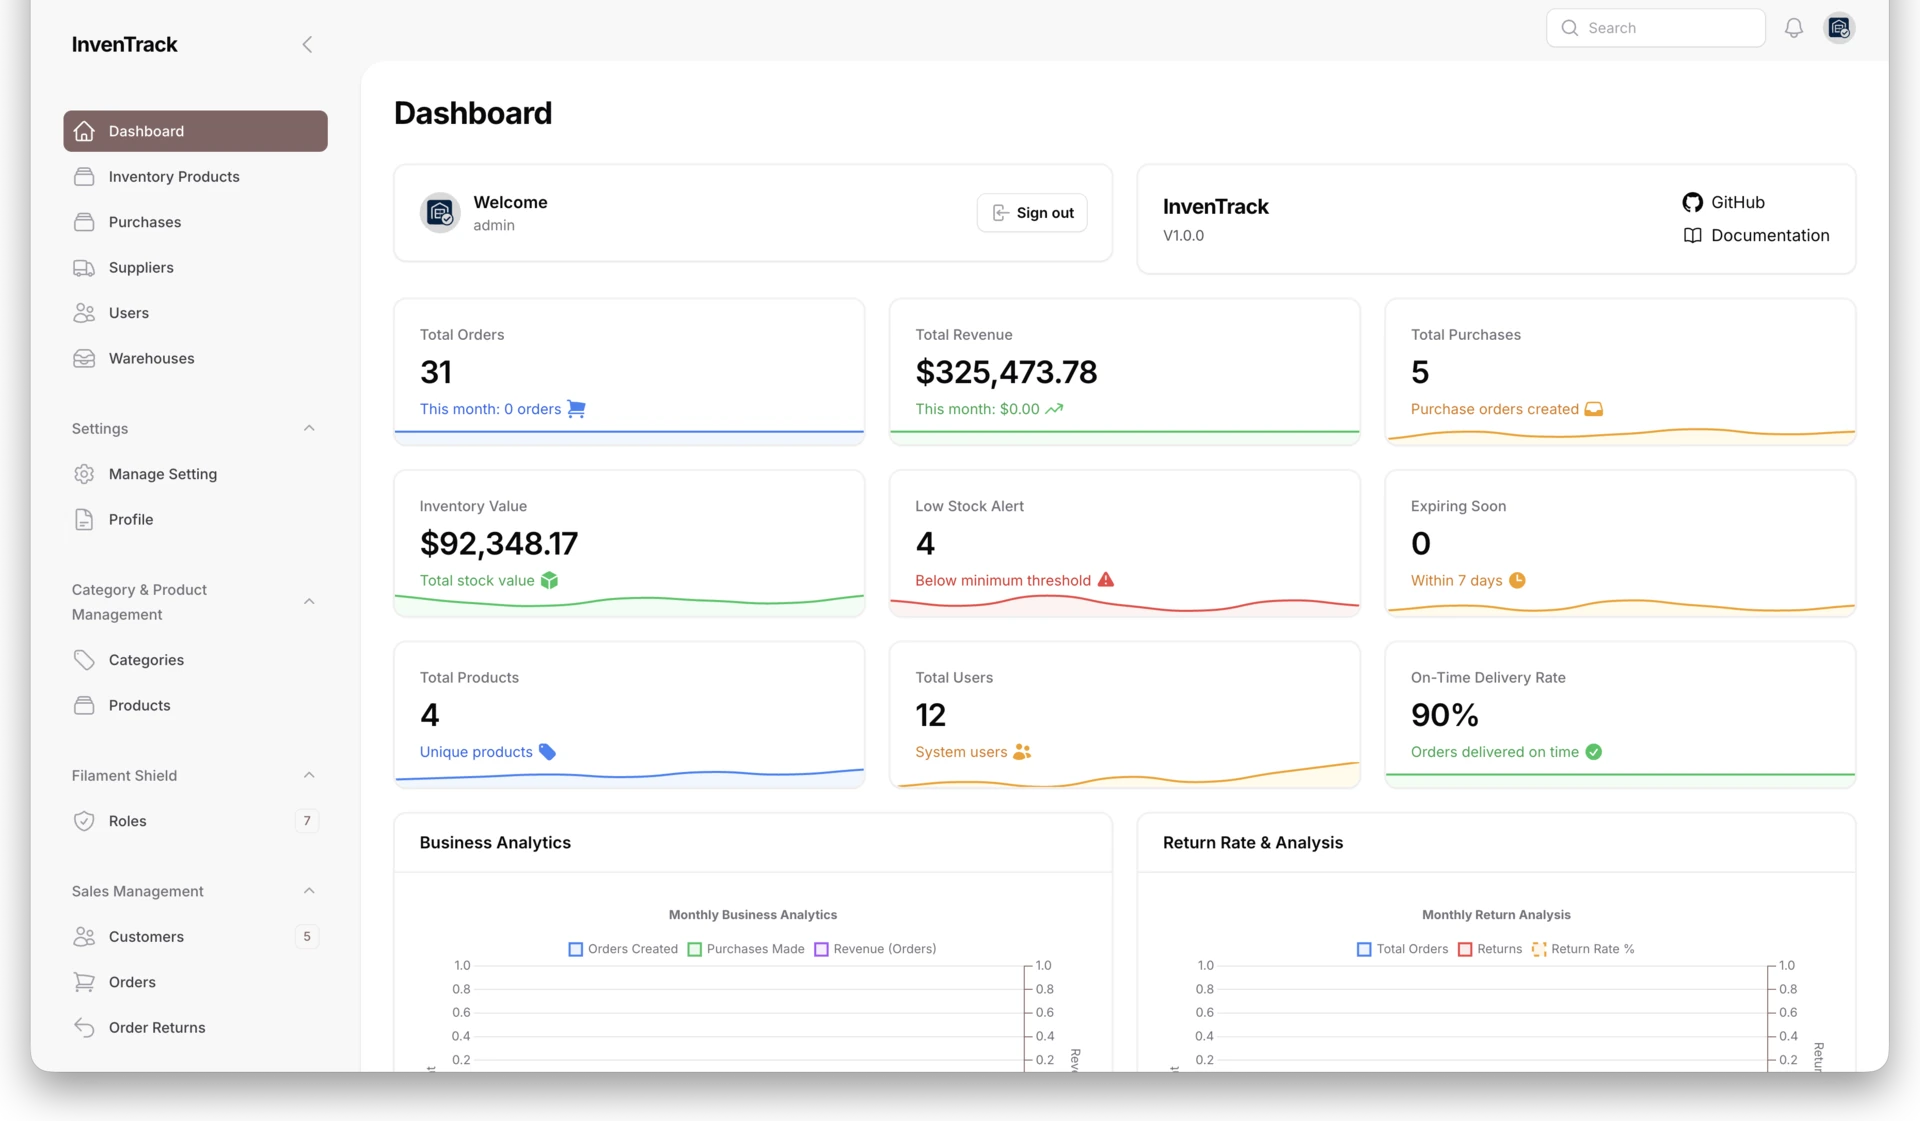Click the V1.0.0 version text
Viewport: 1920px width, 1121px height.
[1183, 236]
